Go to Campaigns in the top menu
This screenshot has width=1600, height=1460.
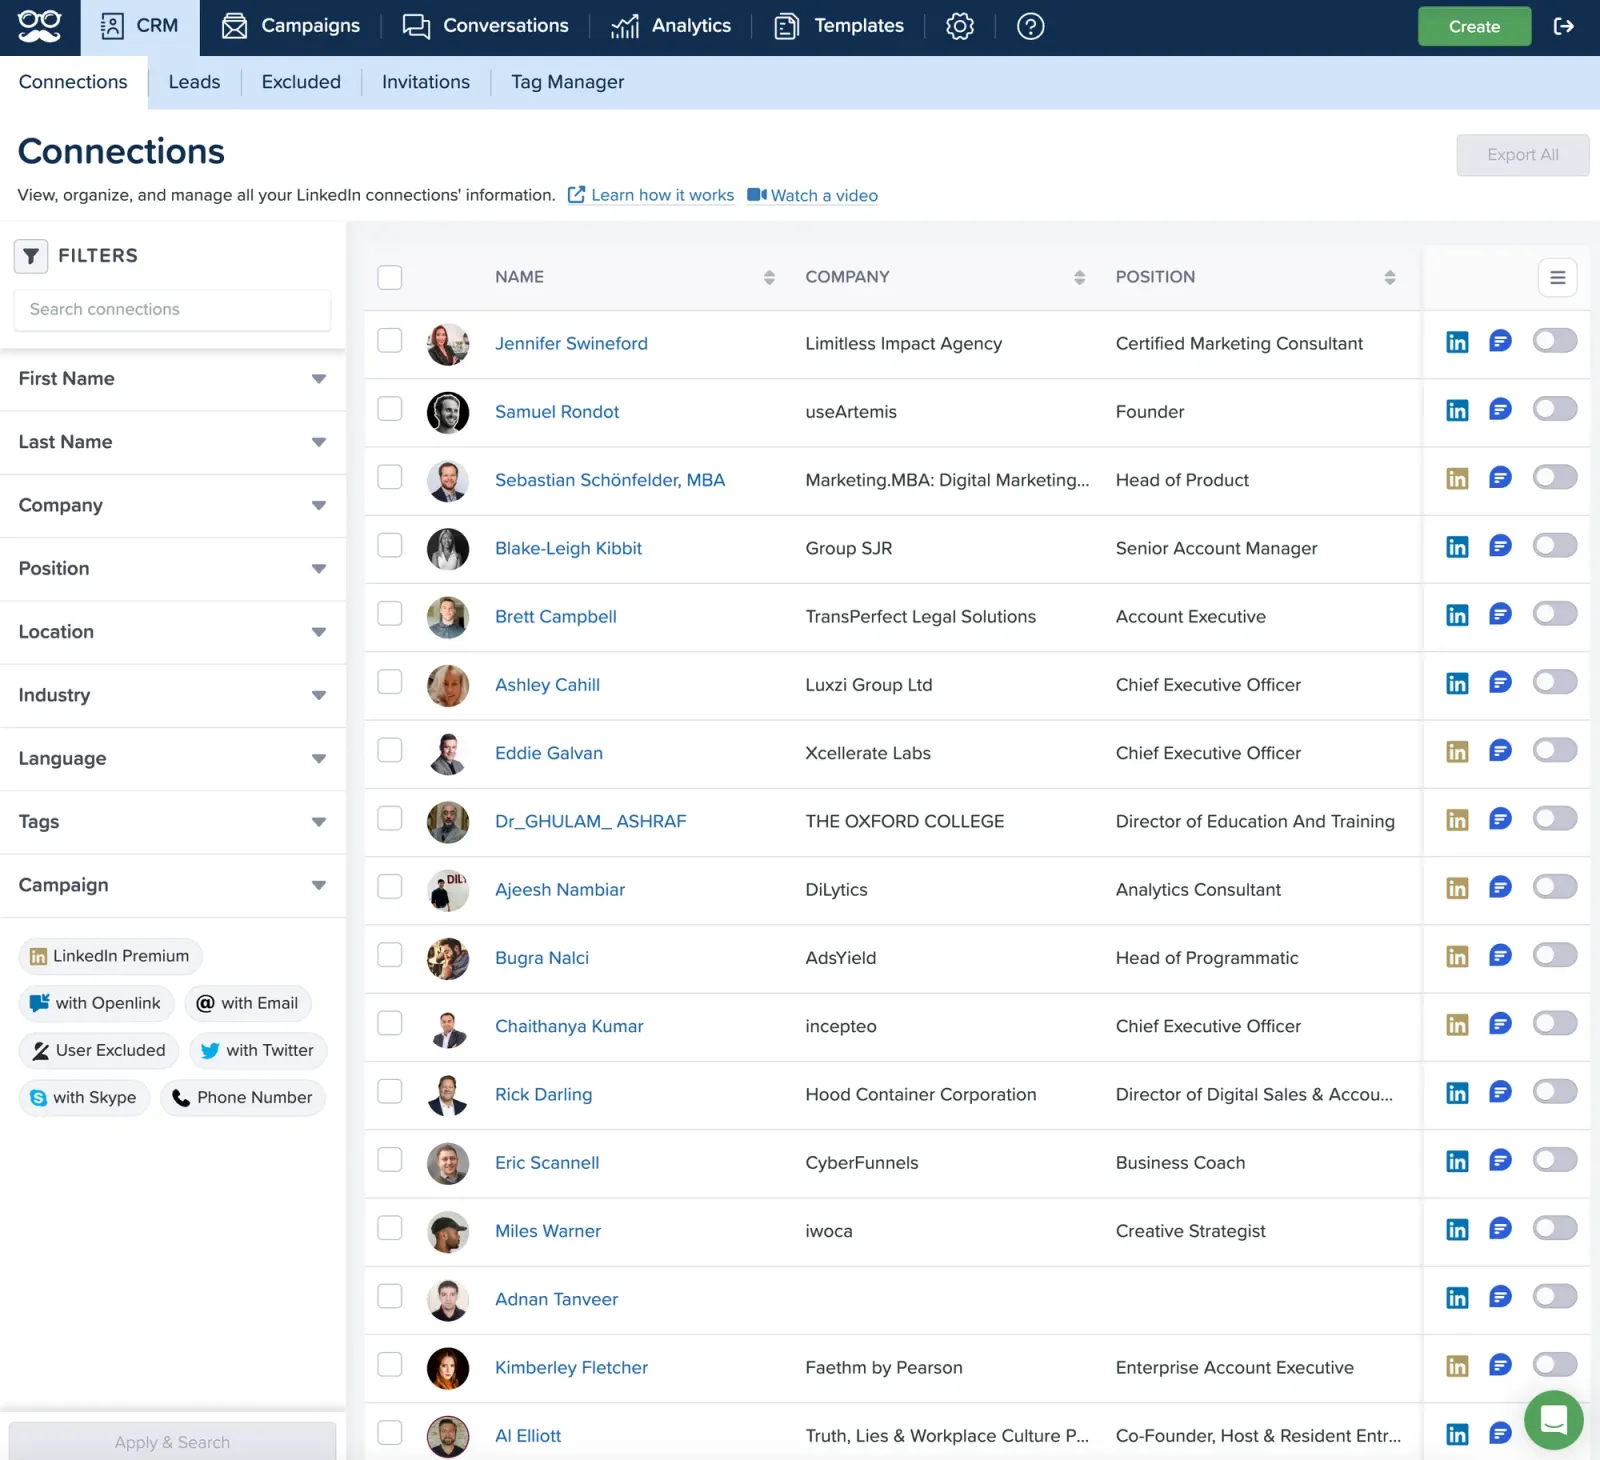[x=290, y=26]
